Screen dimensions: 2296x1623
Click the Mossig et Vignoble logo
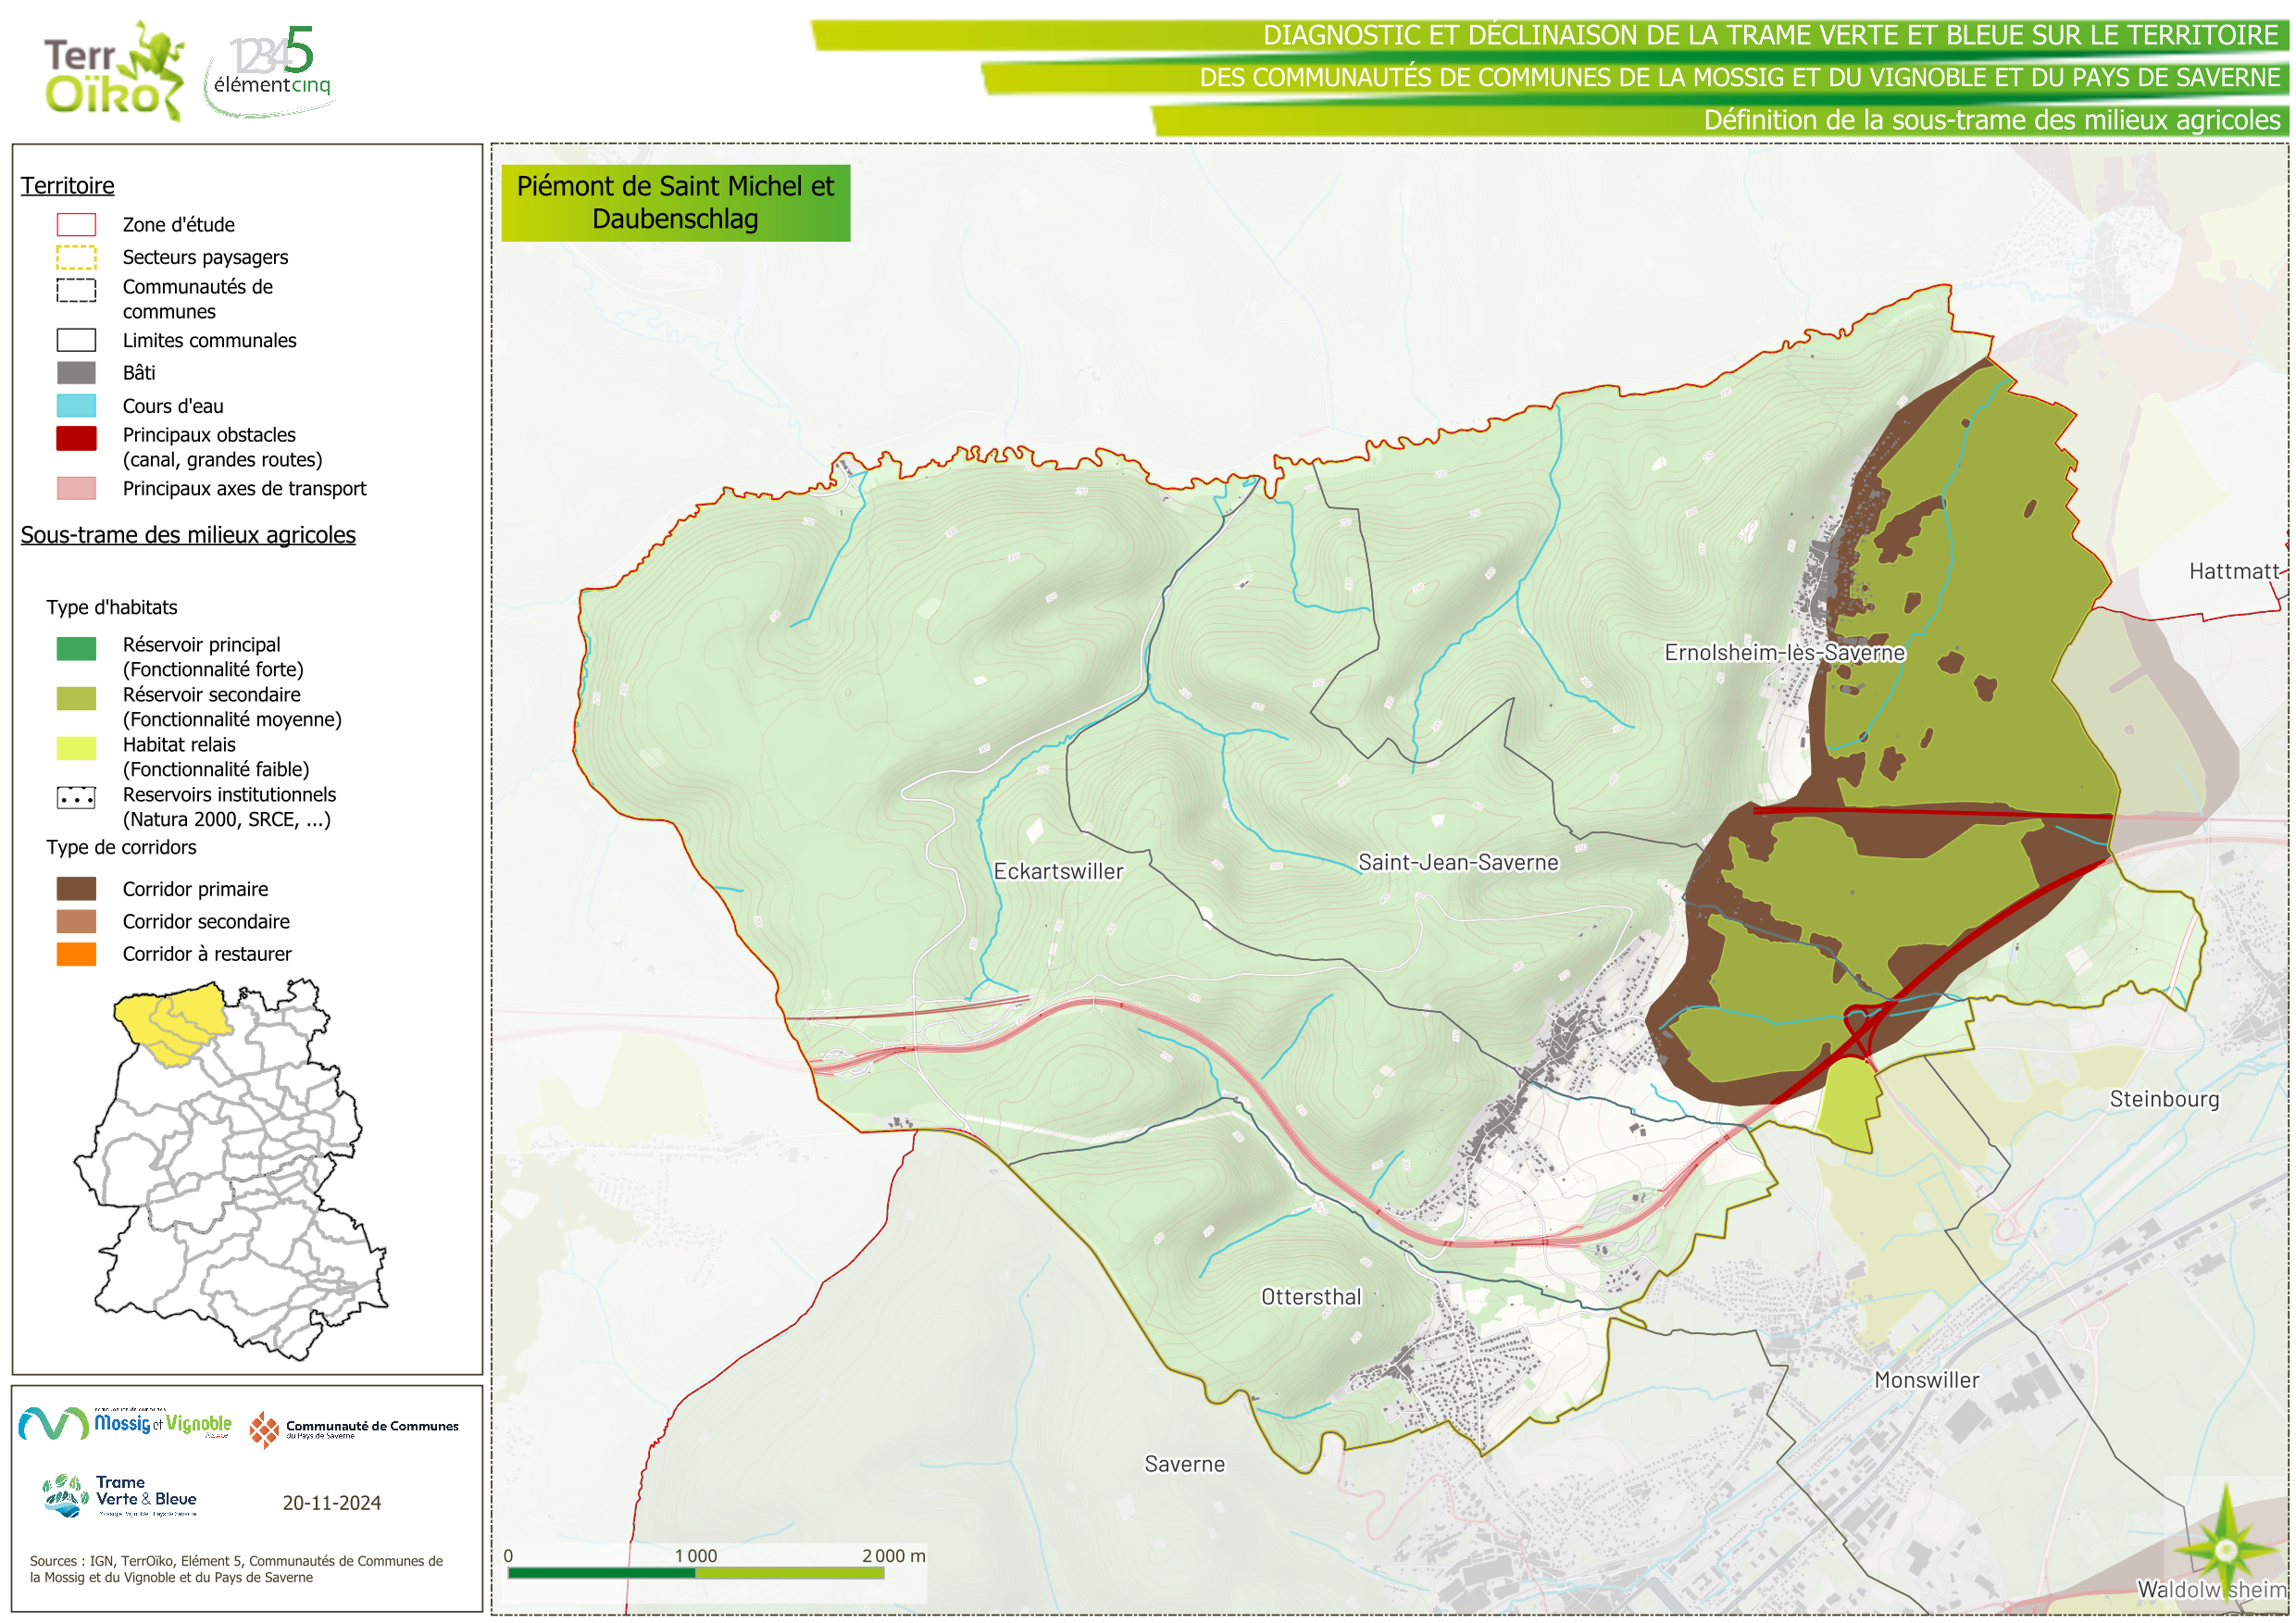[x=125, y=1422]
